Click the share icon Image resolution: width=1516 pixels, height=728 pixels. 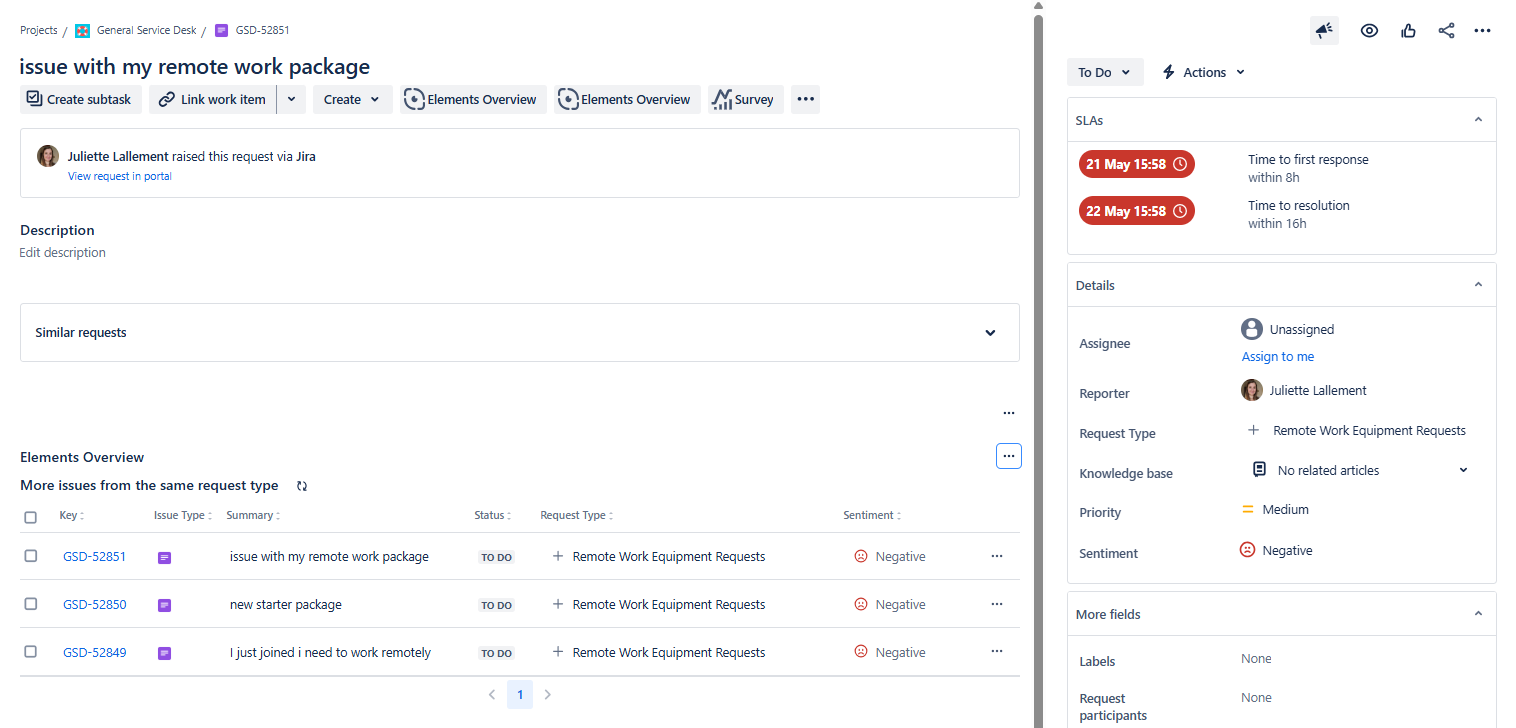coord(1446,31)
